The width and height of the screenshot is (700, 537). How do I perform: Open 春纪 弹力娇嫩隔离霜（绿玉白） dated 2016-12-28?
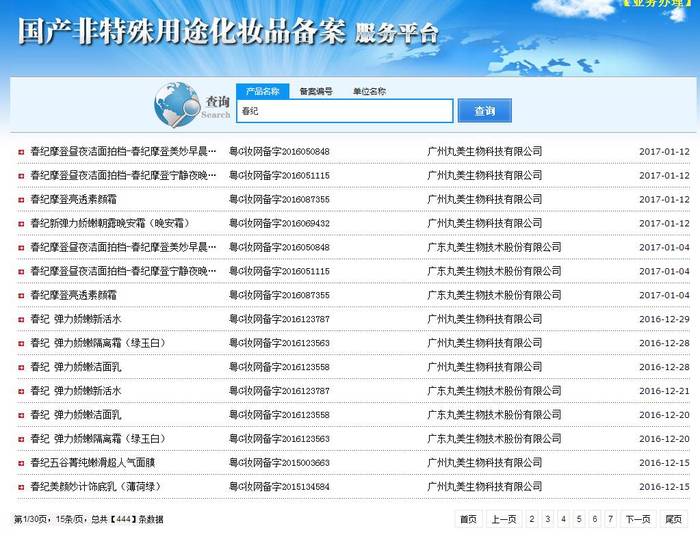[98, 343]
